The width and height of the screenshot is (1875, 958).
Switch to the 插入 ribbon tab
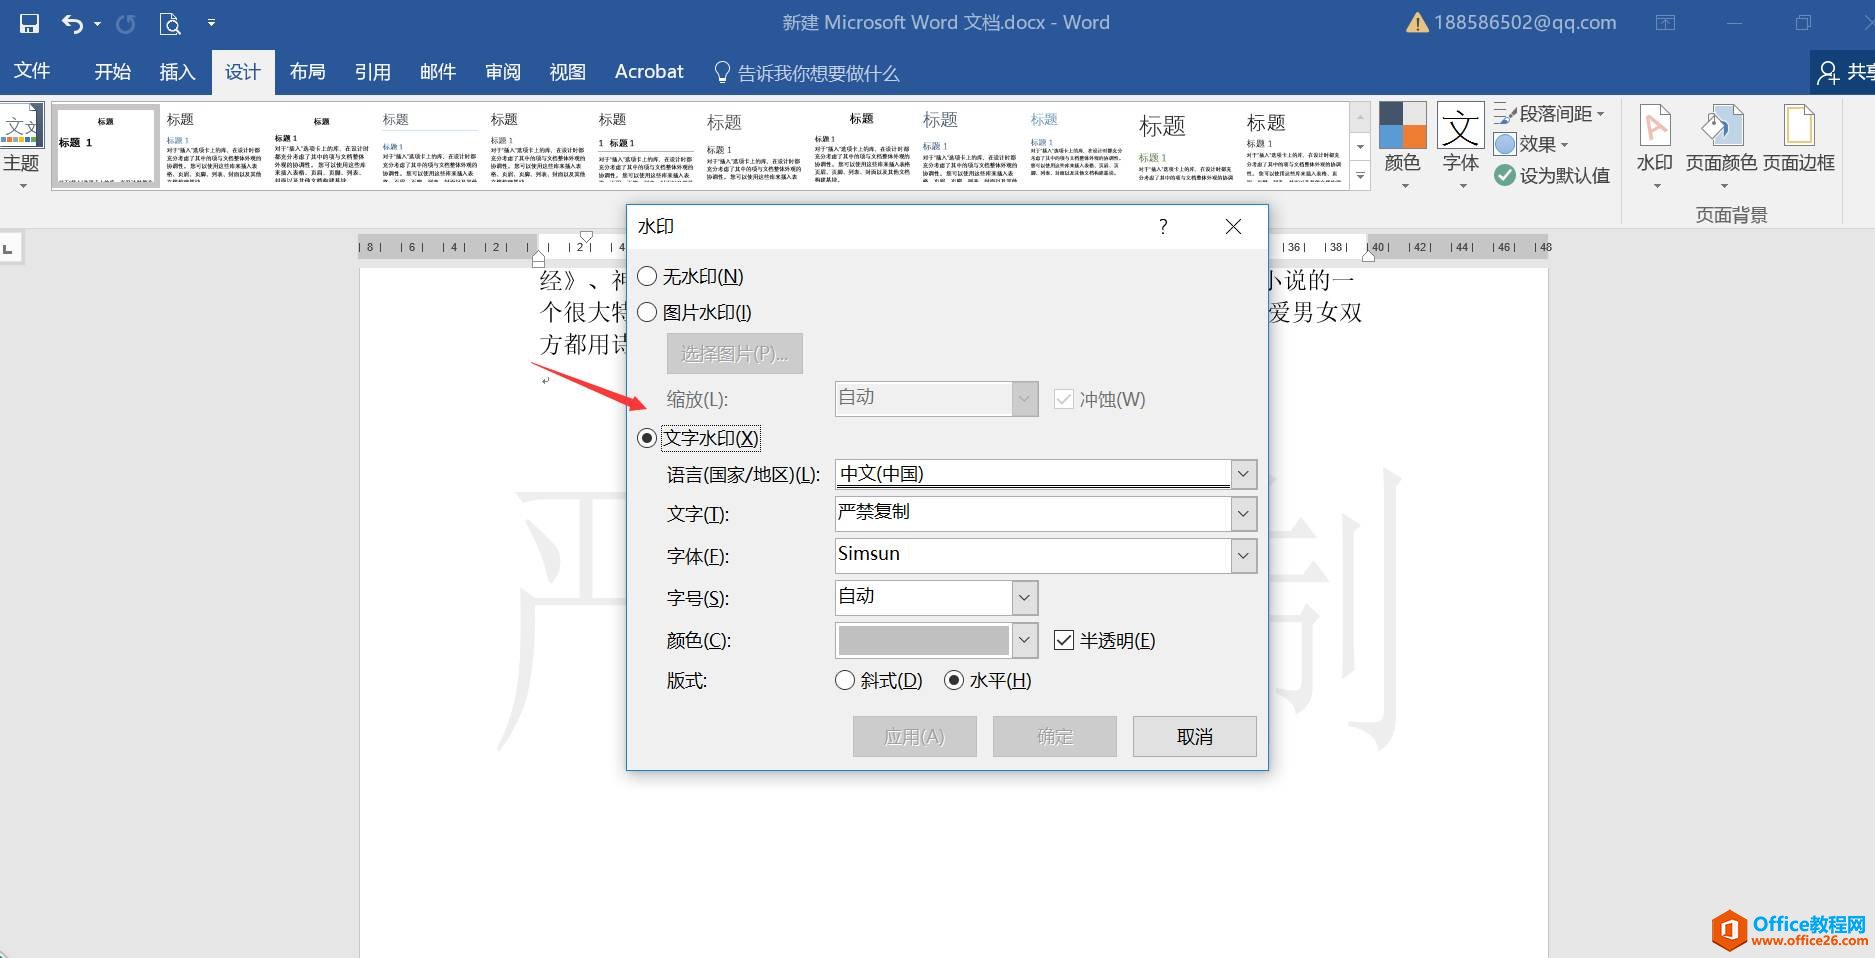click(x=176, y=71)
